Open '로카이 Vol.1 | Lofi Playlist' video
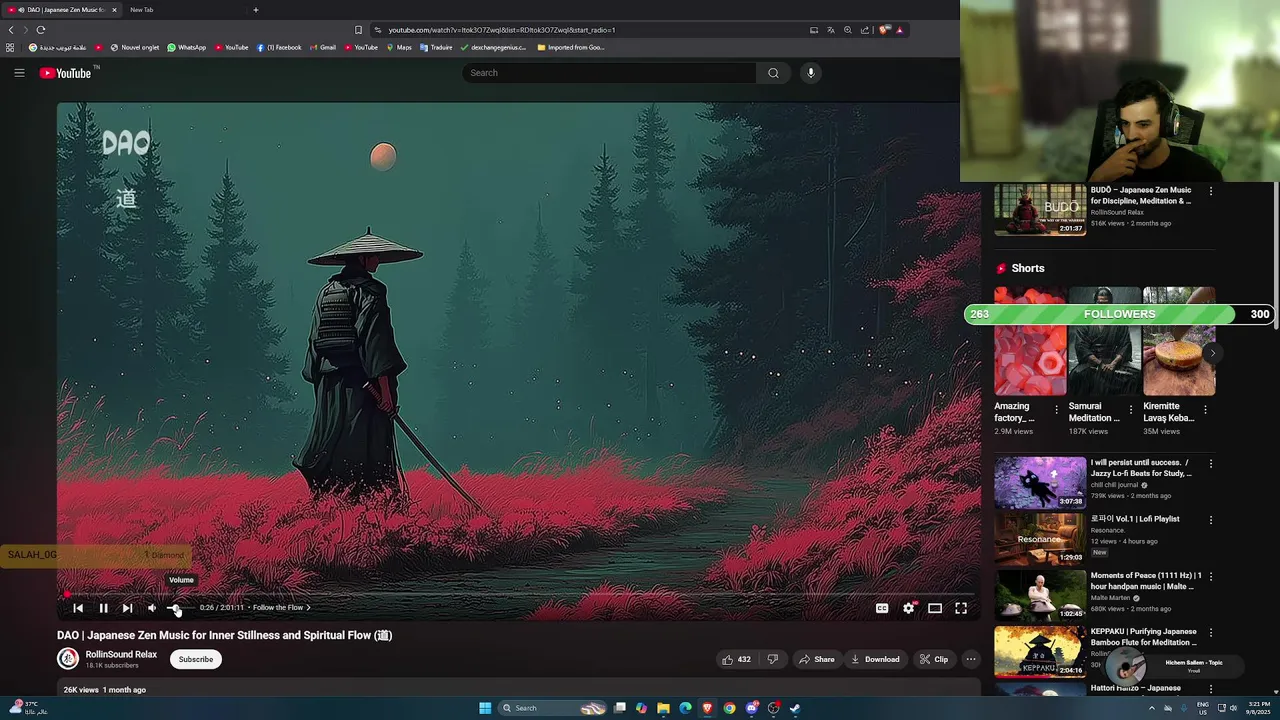The height and width of the screenshot is (720, 1280). point(1040,539)
